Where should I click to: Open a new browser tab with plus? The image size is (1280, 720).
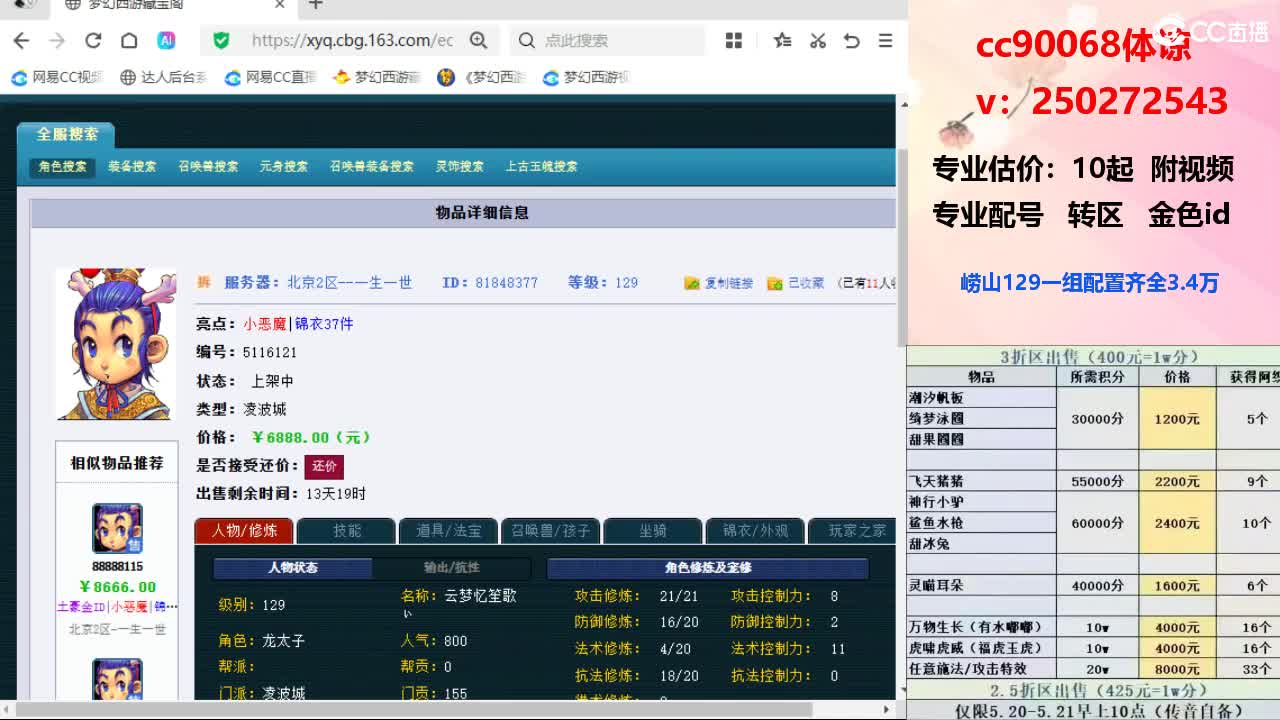(316, 5)
